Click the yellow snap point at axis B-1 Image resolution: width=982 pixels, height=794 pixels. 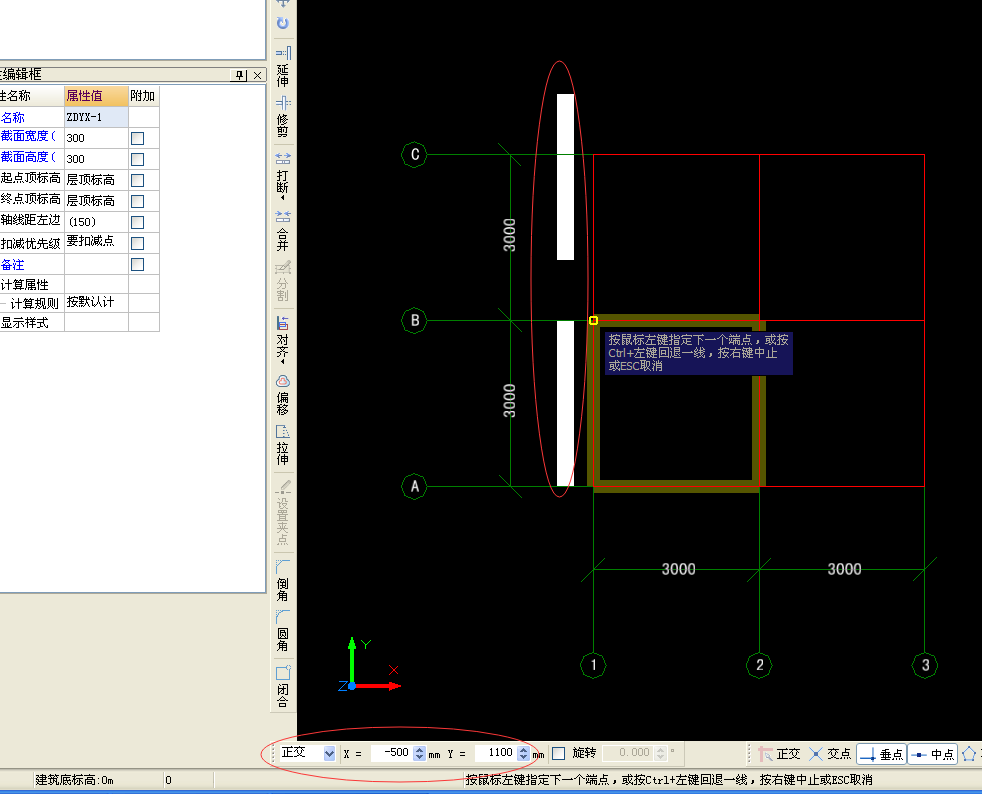pos(593,321)
